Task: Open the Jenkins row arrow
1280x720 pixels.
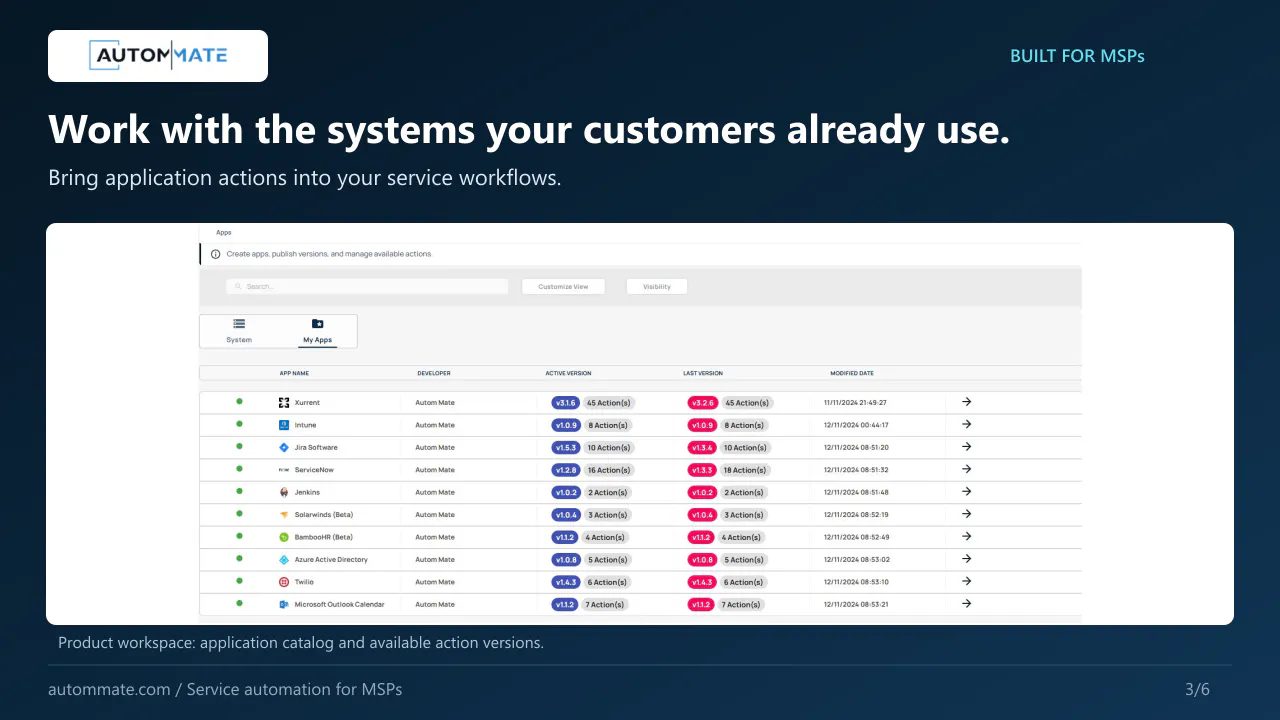Action: point(966,491)
